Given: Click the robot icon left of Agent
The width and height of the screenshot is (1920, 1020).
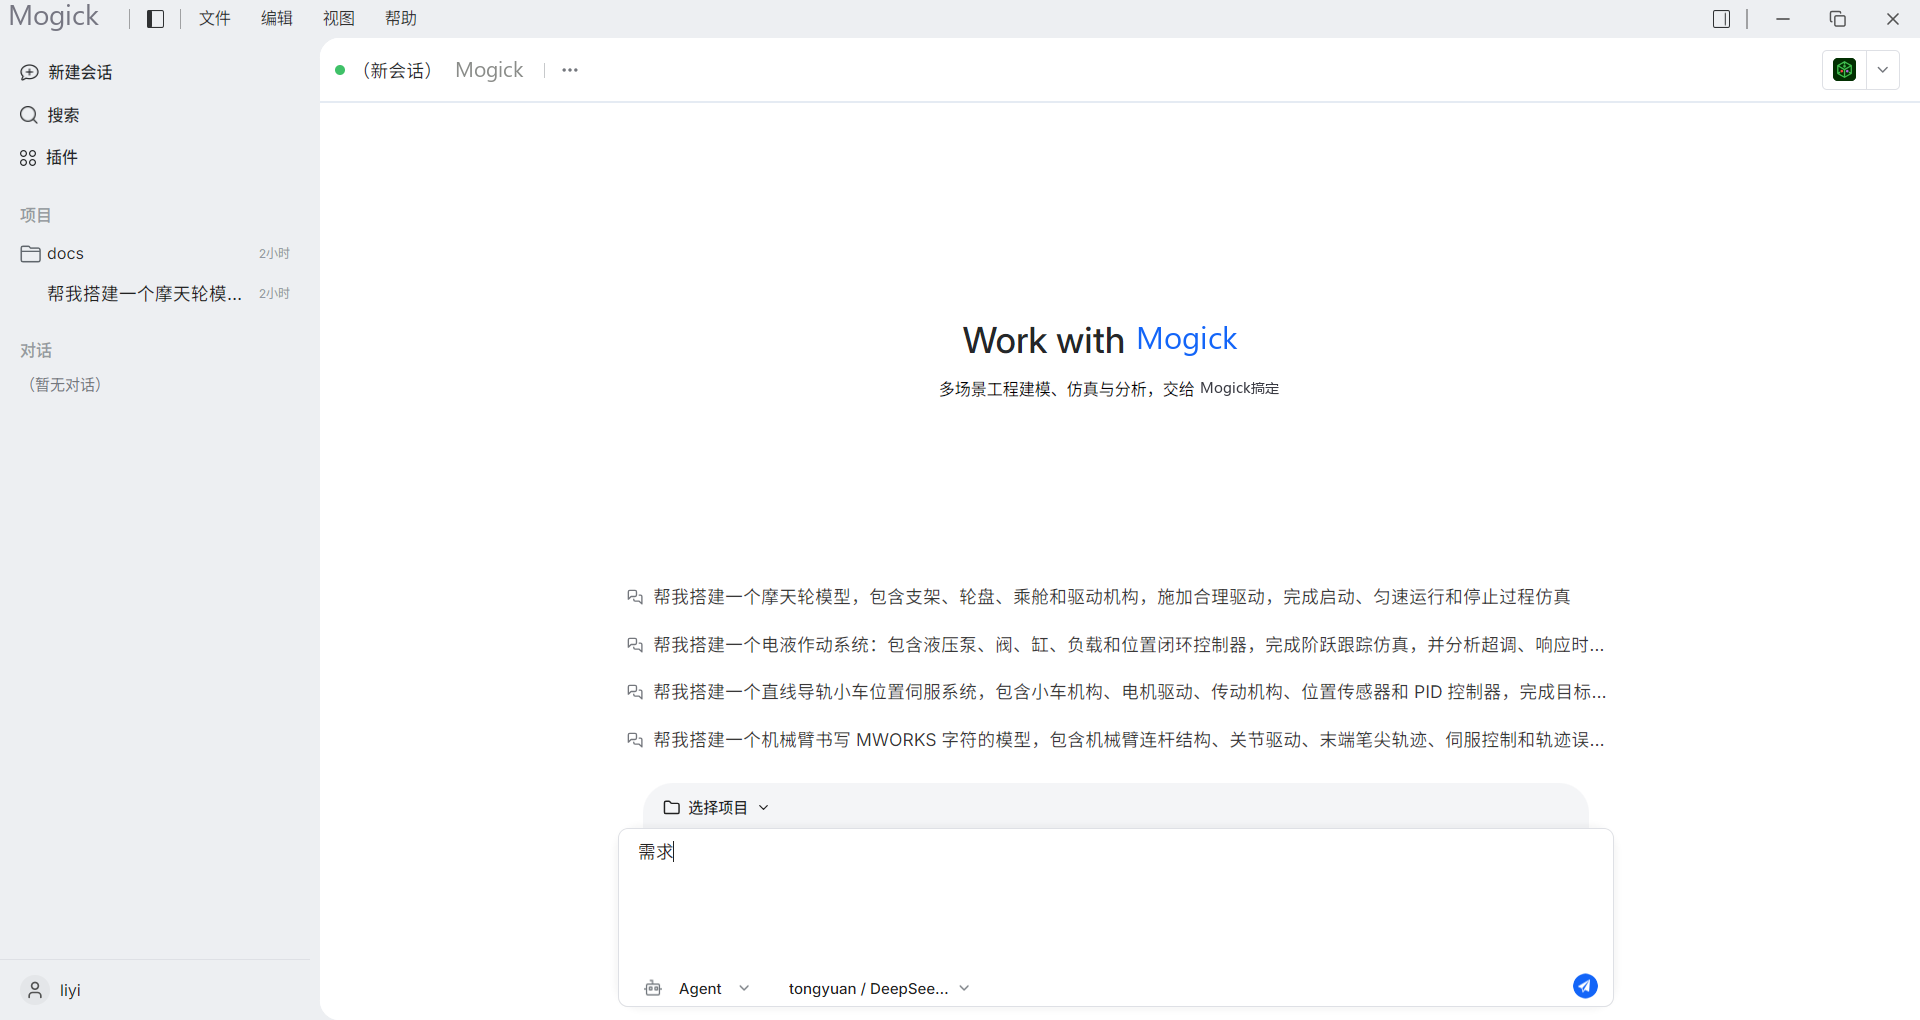Looking at the screenshot, I should click(653, 988).
